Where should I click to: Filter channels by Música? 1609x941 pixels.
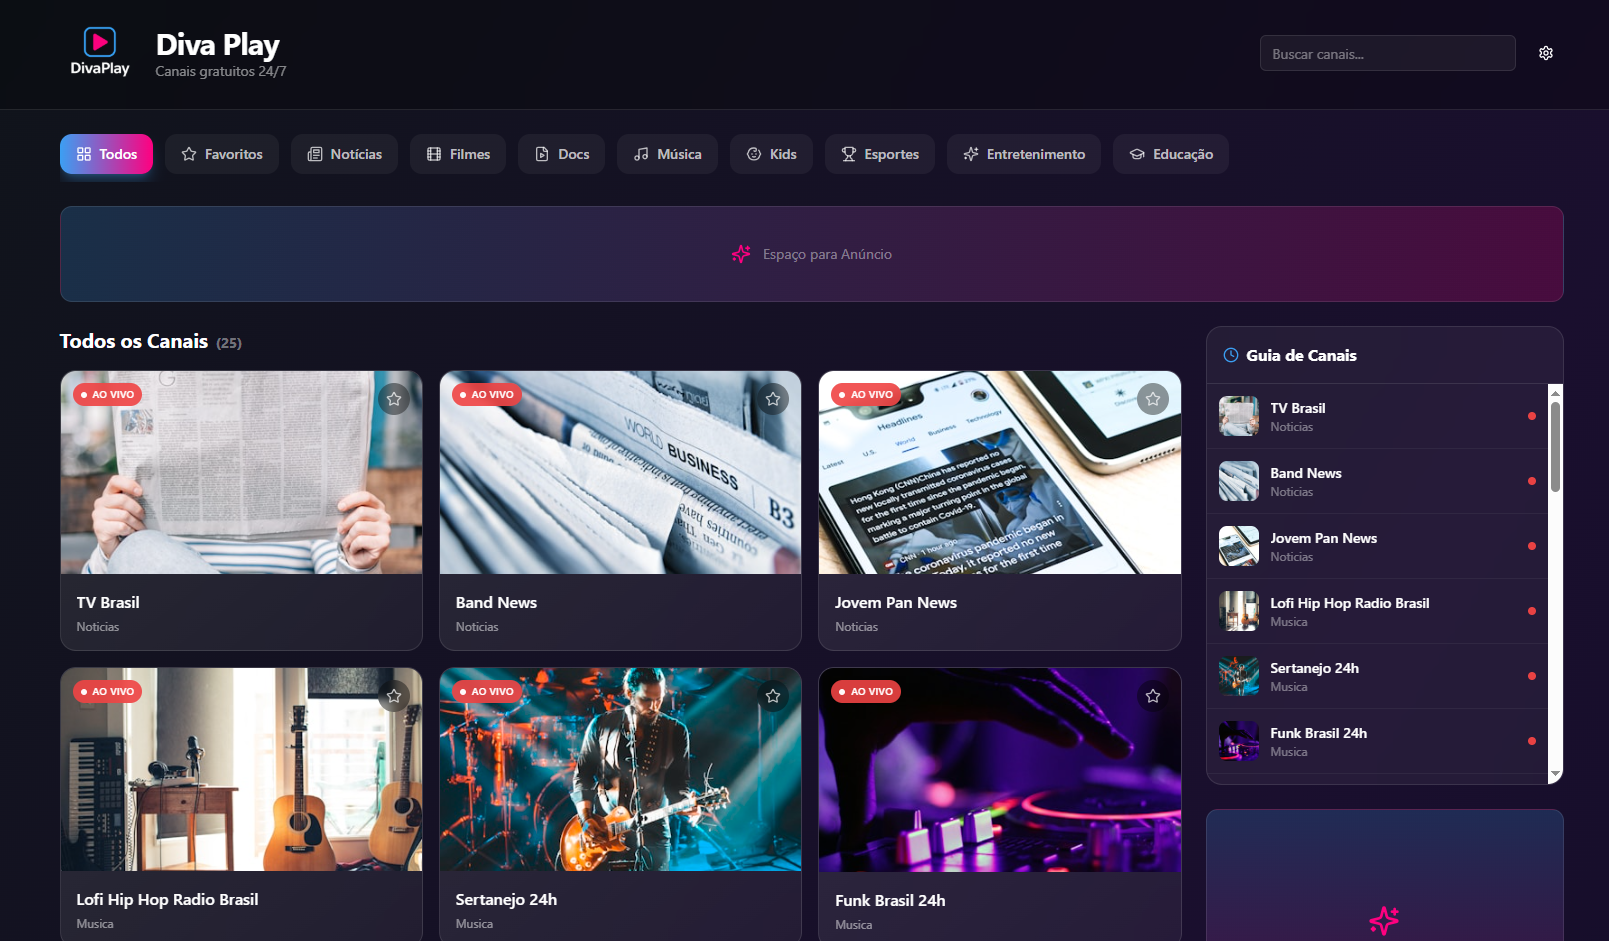(x=667, y=154)
